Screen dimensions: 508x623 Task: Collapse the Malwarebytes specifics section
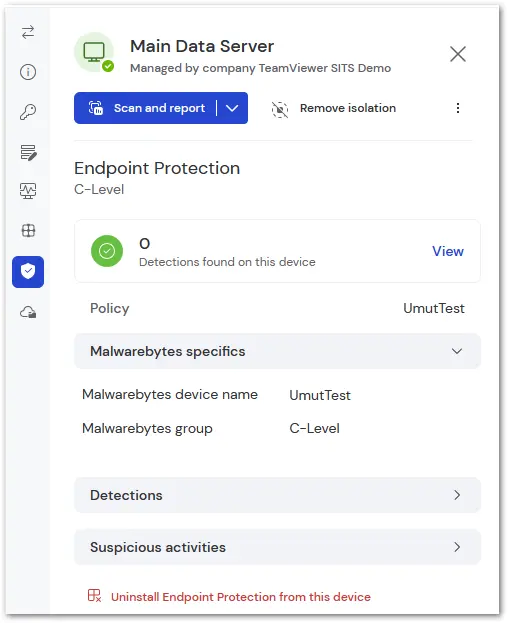point(277,351)
